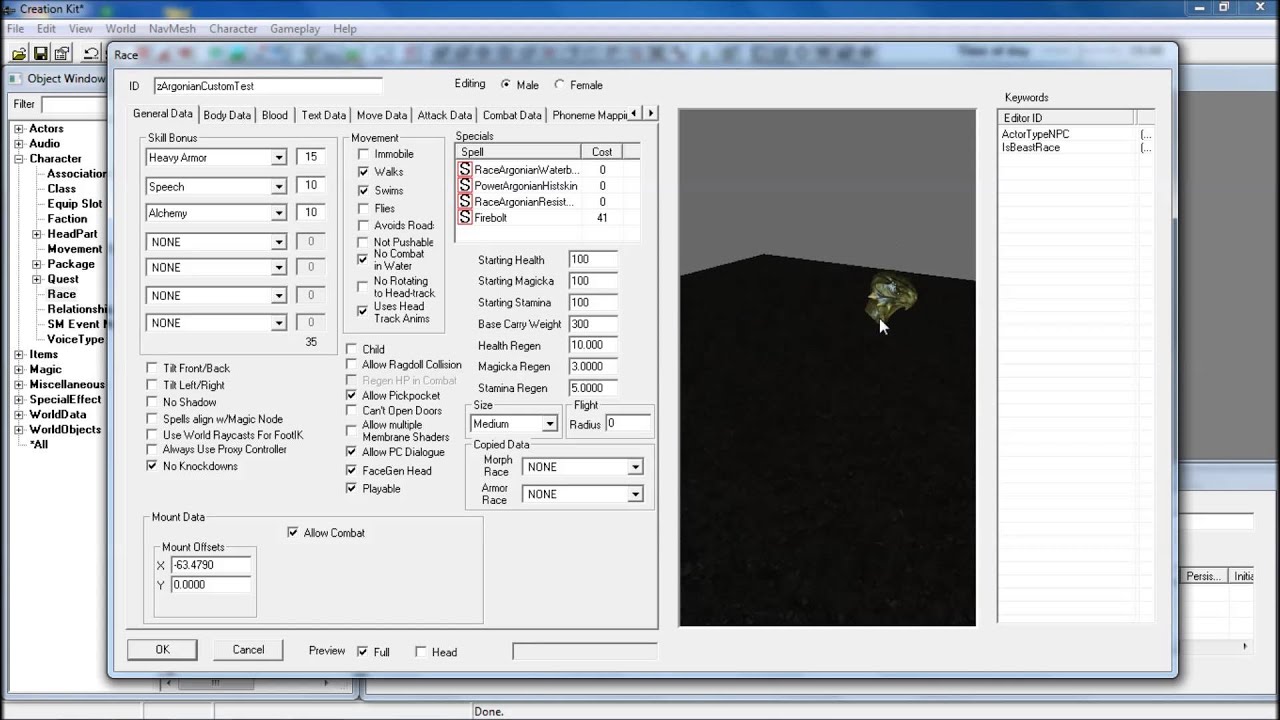Select the VoiceType tree item
Viewport: 1280px width, 720px height.
(76, 339)
